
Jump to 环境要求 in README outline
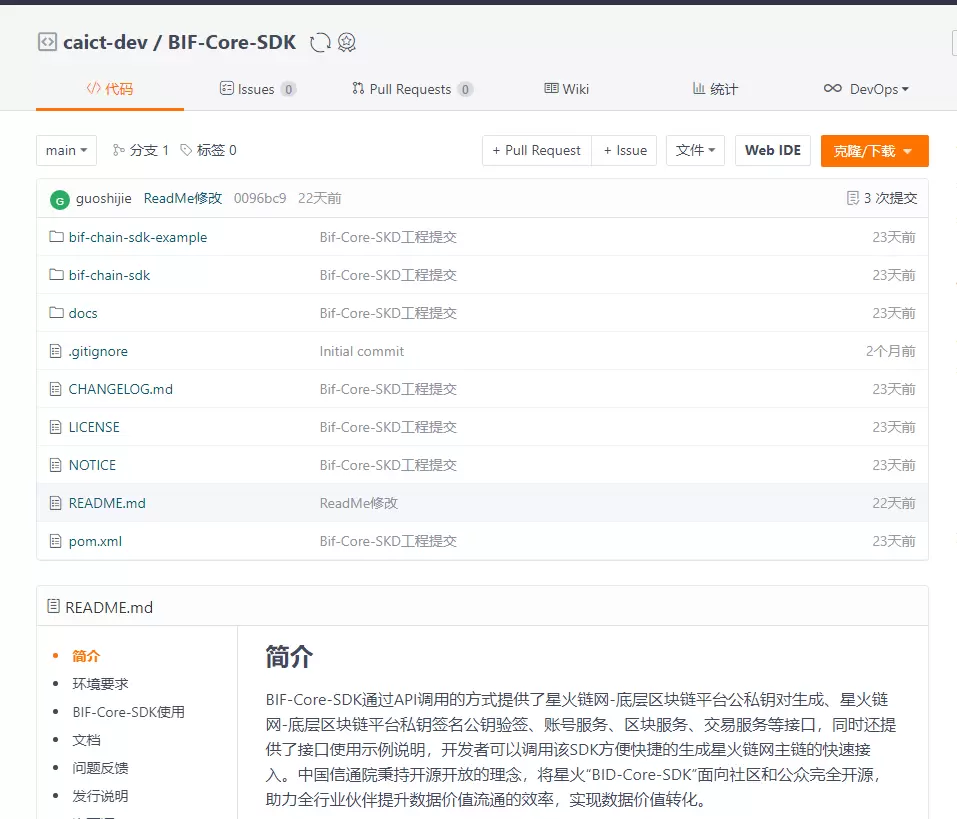[x=100, y=684]
